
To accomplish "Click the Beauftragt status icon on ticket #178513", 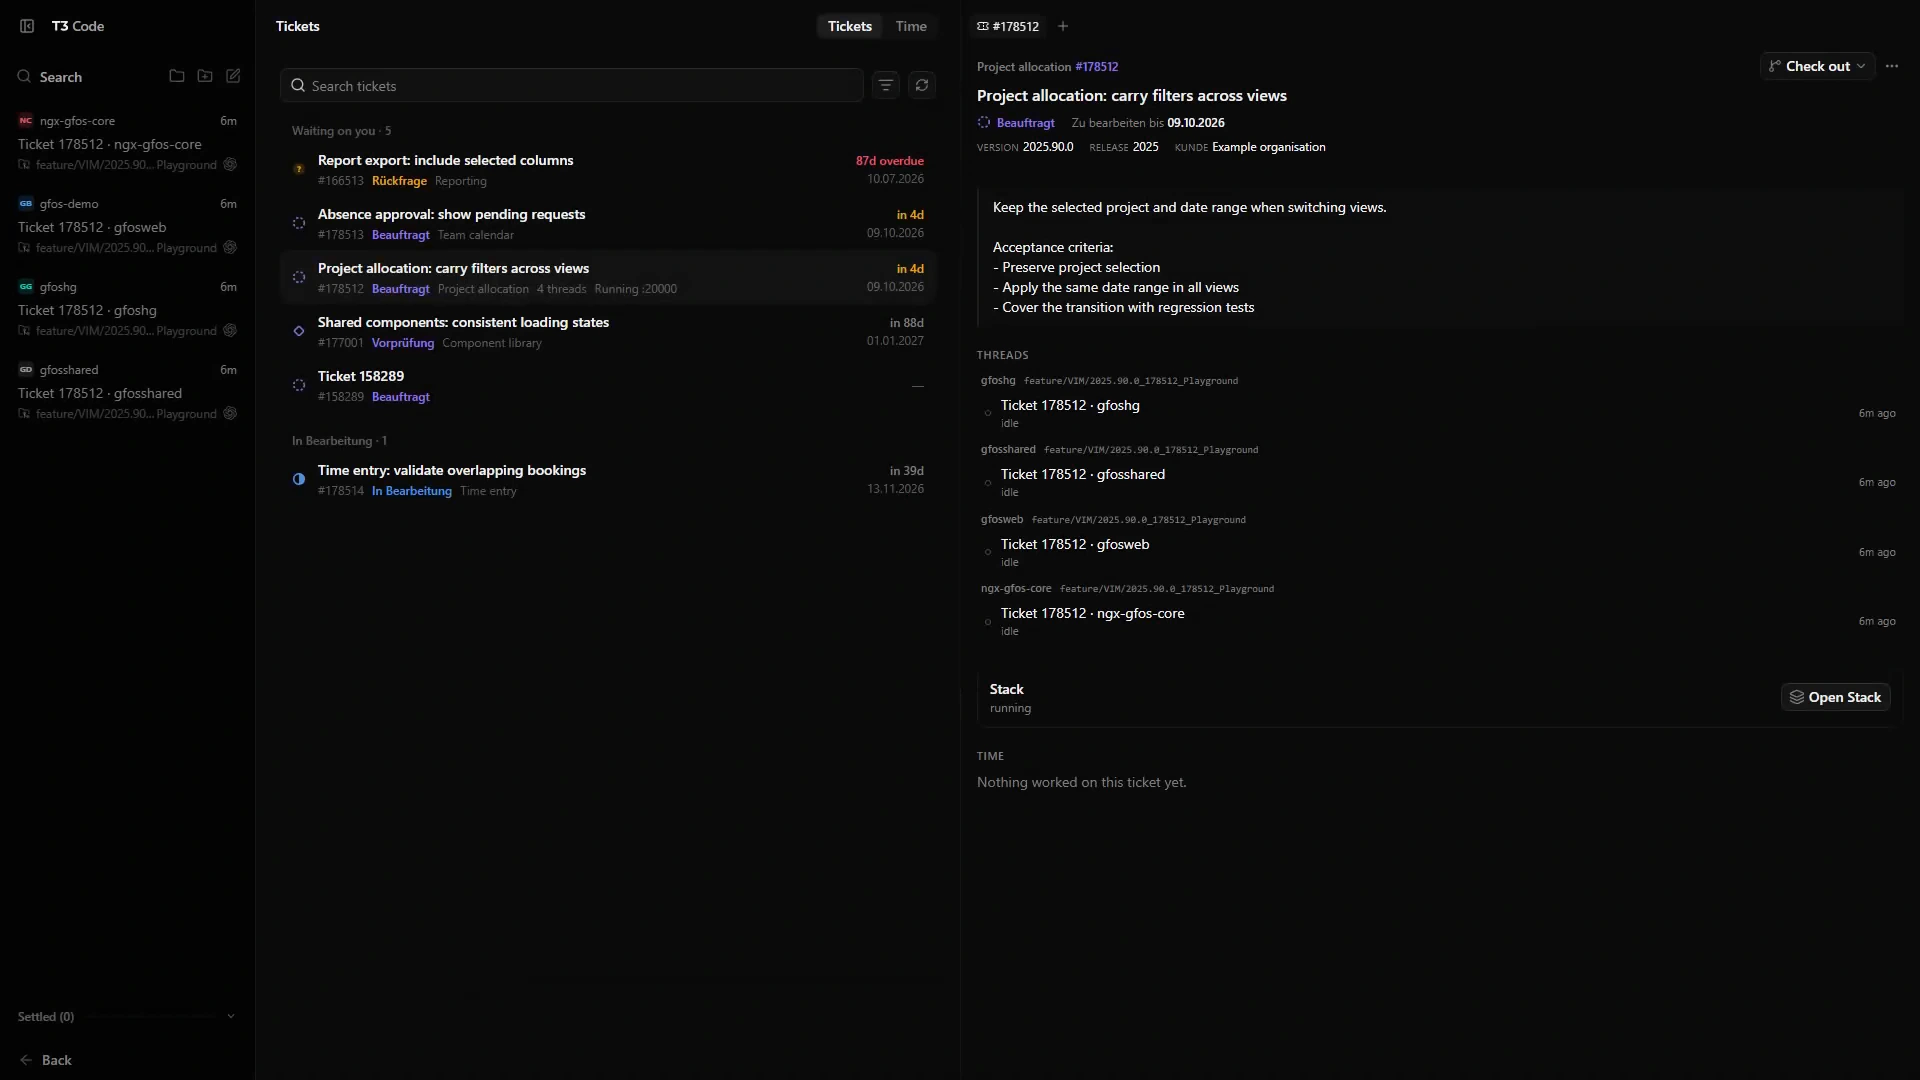I will (299, 224).
